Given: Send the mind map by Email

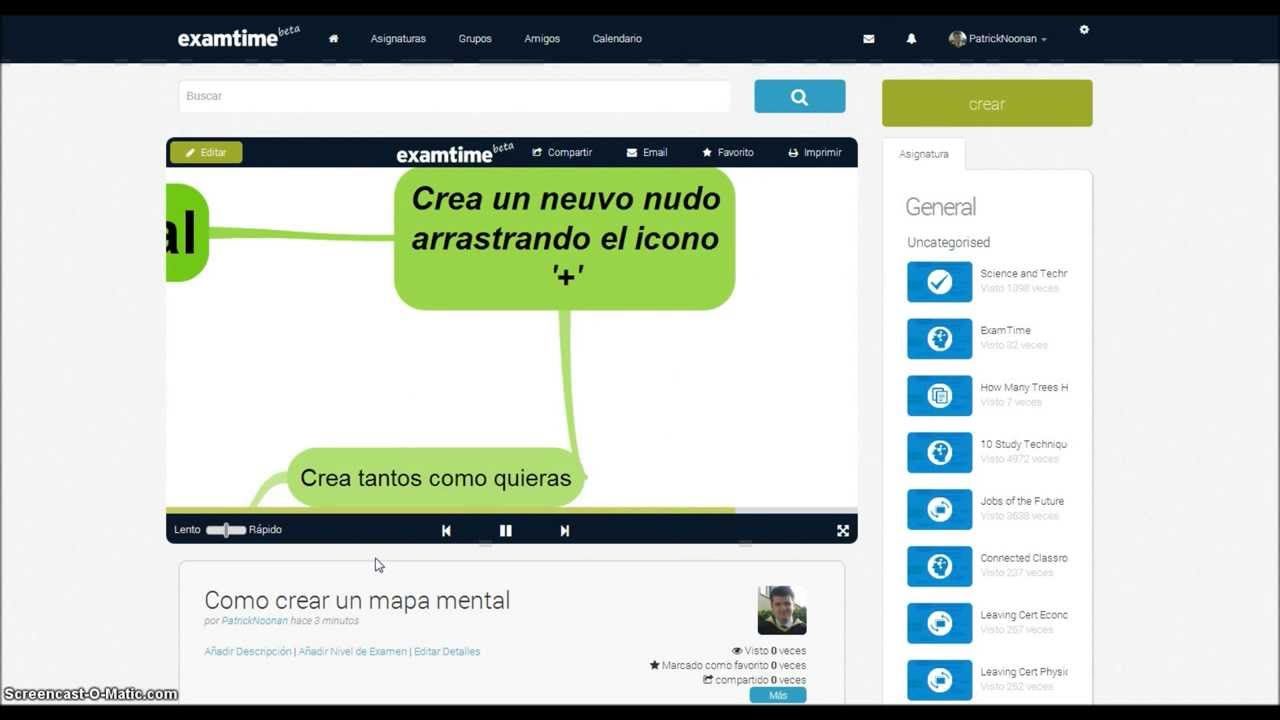Looking at the screenshot, I should click(x=647, y=153).
